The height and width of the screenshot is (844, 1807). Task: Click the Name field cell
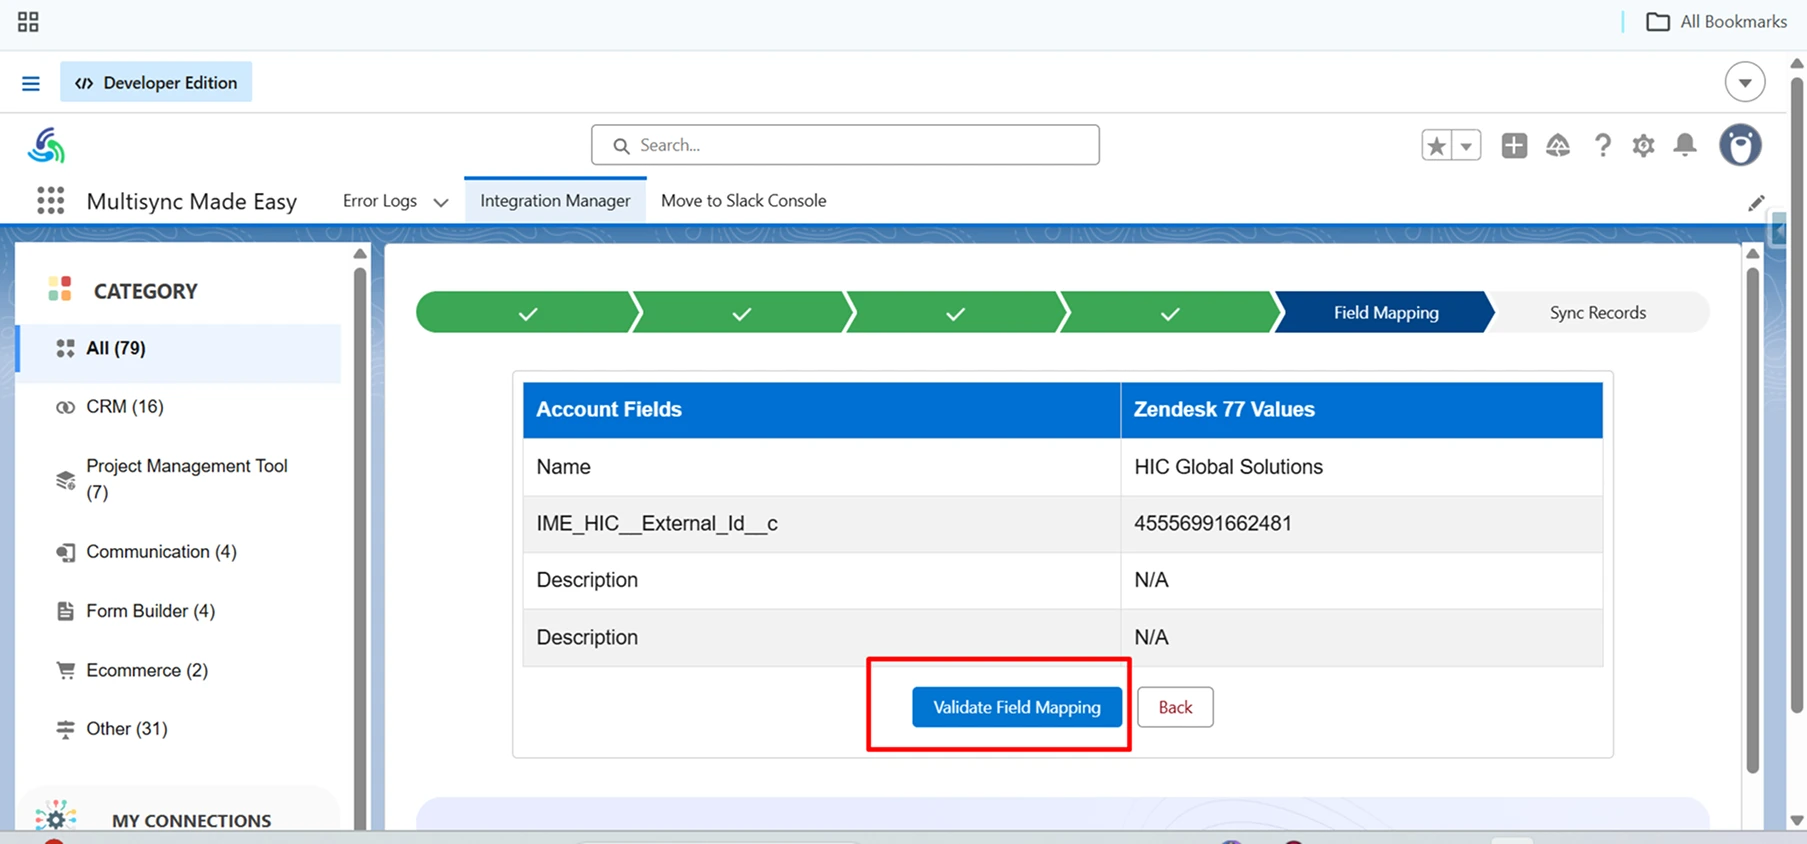click(821, 467)
